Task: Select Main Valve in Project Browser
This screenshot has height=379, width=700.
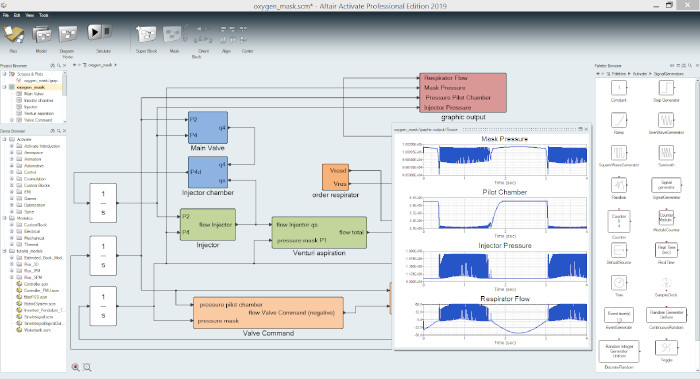Action: pos(33,94)
